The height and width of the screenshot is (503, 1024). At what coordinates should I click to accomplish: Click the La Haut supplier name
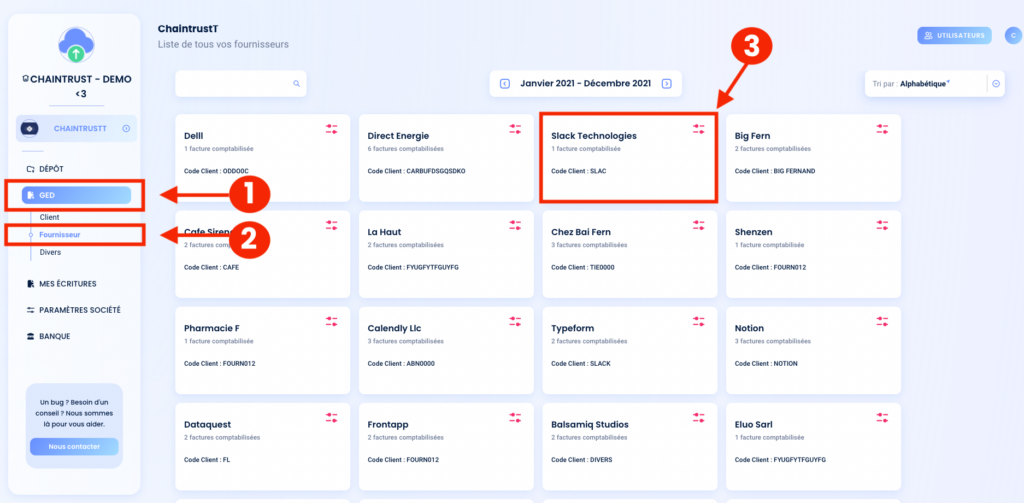click(385, 232)
